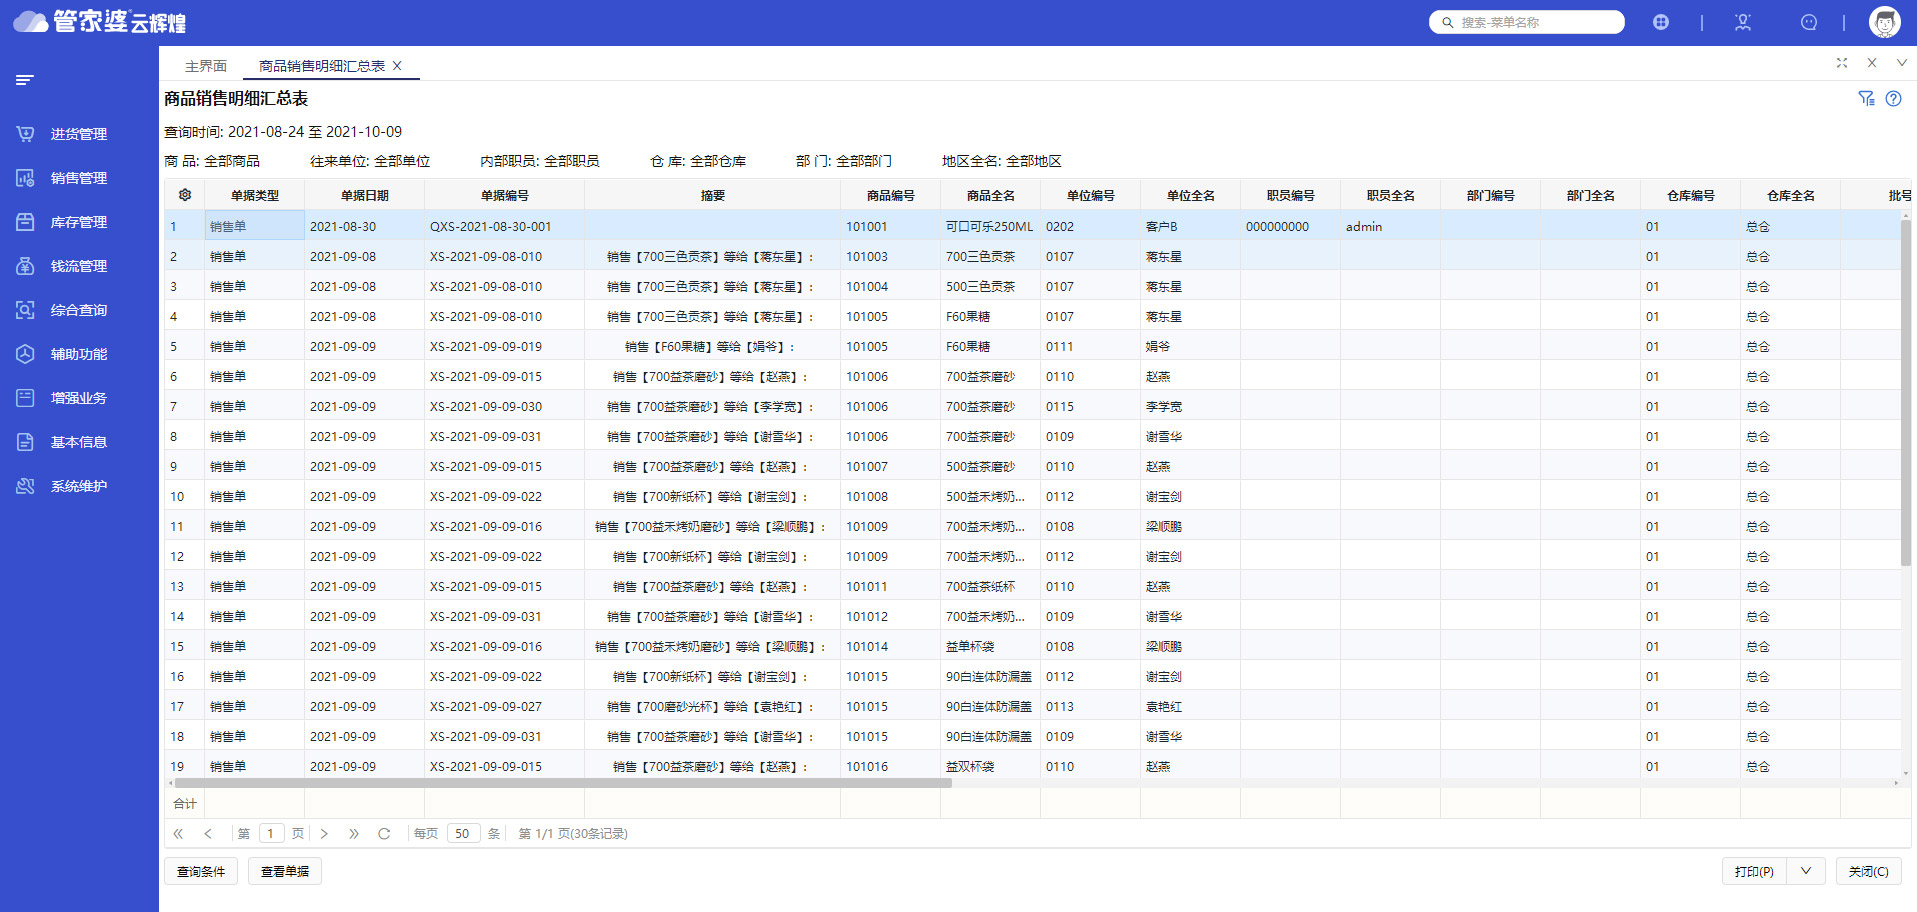Image resolution: width=1917 pixels, height=912 pixels.
Task: Collapse the sidebar with the hamburger icon
Action: pyautogui.click(x=25, y=80)
